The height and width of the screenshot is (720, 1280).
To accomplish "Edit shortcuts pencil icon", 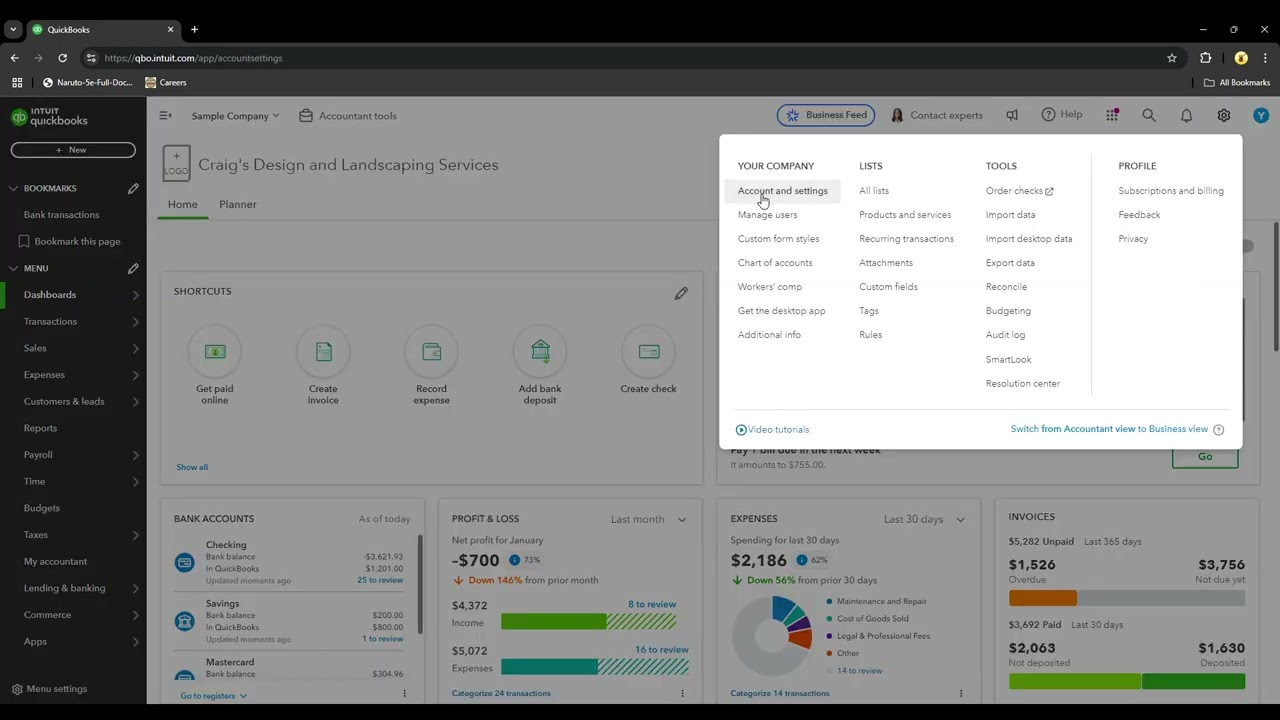I will [x=681, y=293].
